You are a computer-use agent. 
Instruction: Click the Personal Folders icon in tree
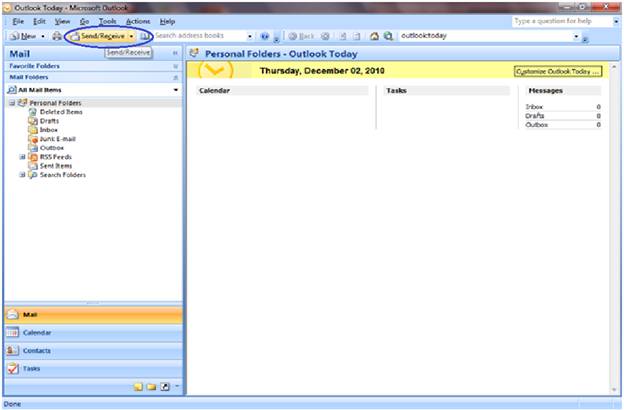click(x=23, y=103)
